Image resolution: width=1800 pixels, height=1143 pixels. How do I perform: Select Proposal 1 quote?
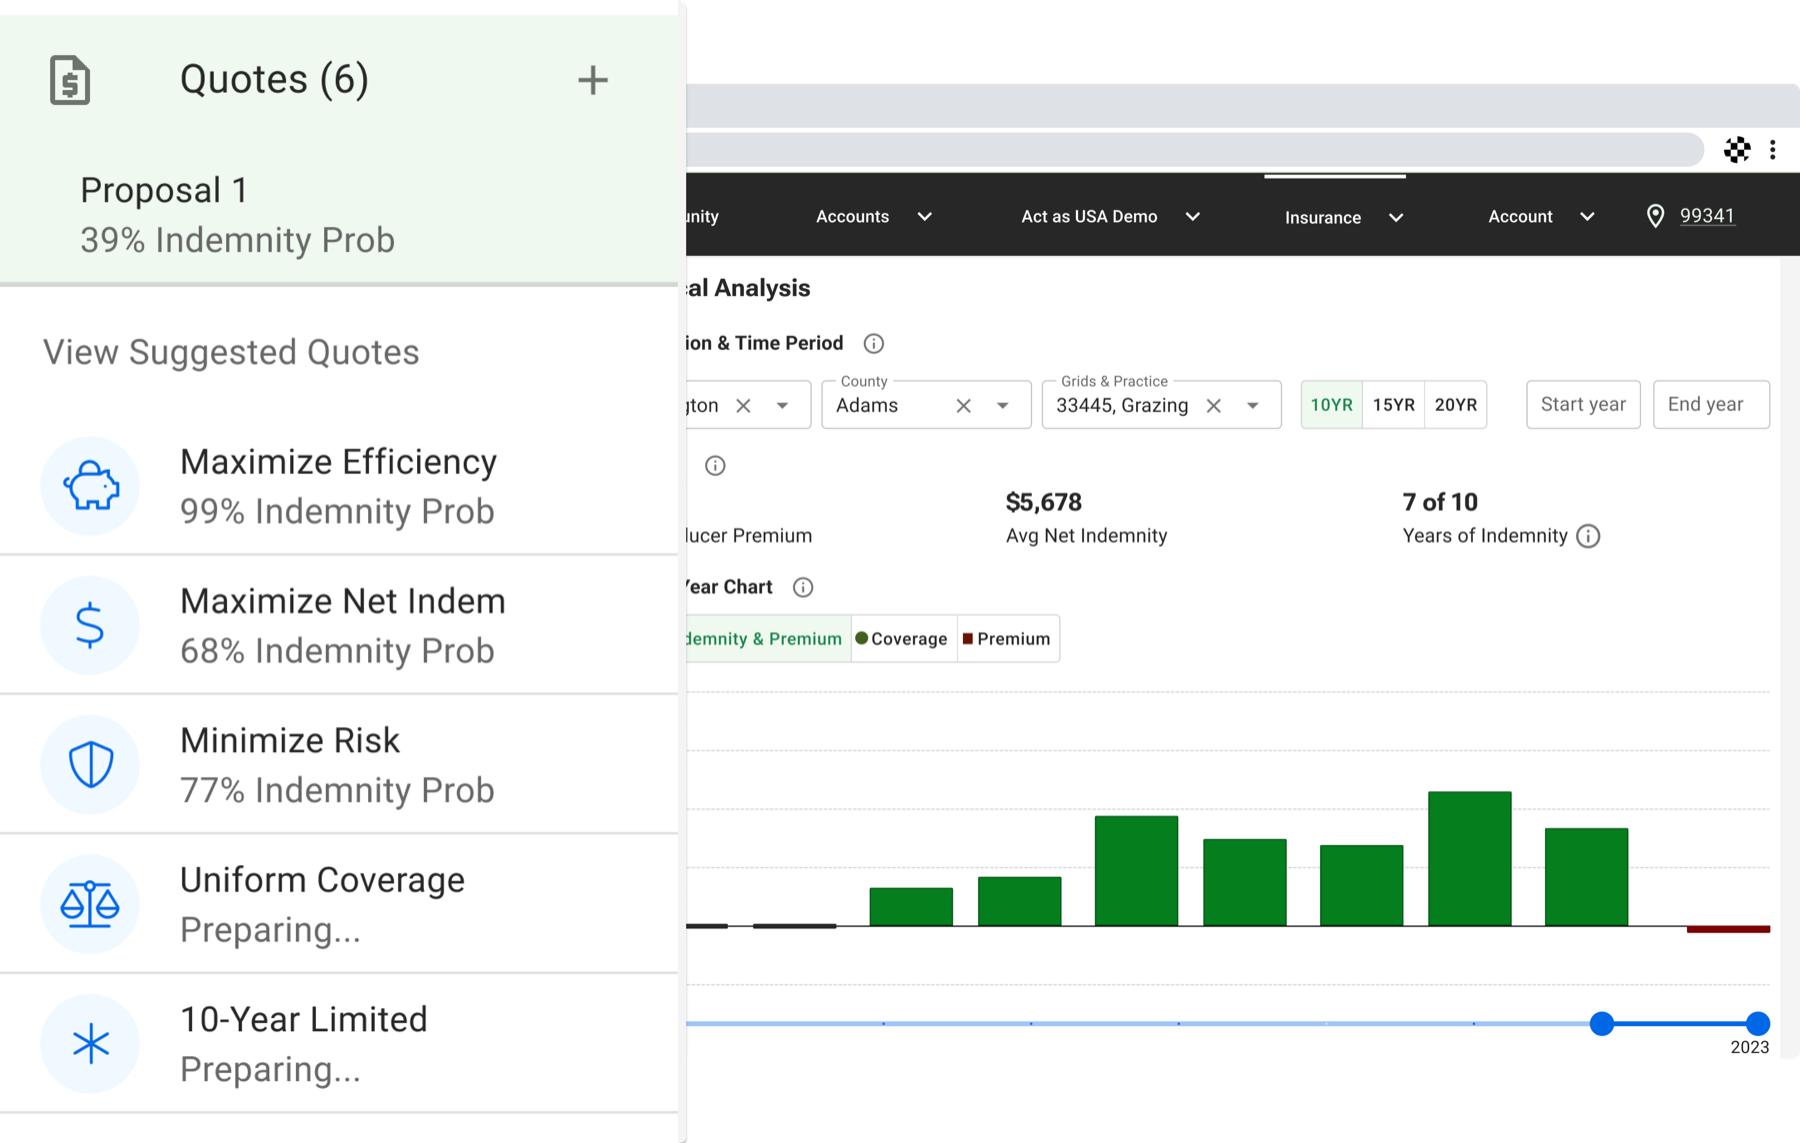(x=339, y=214)
